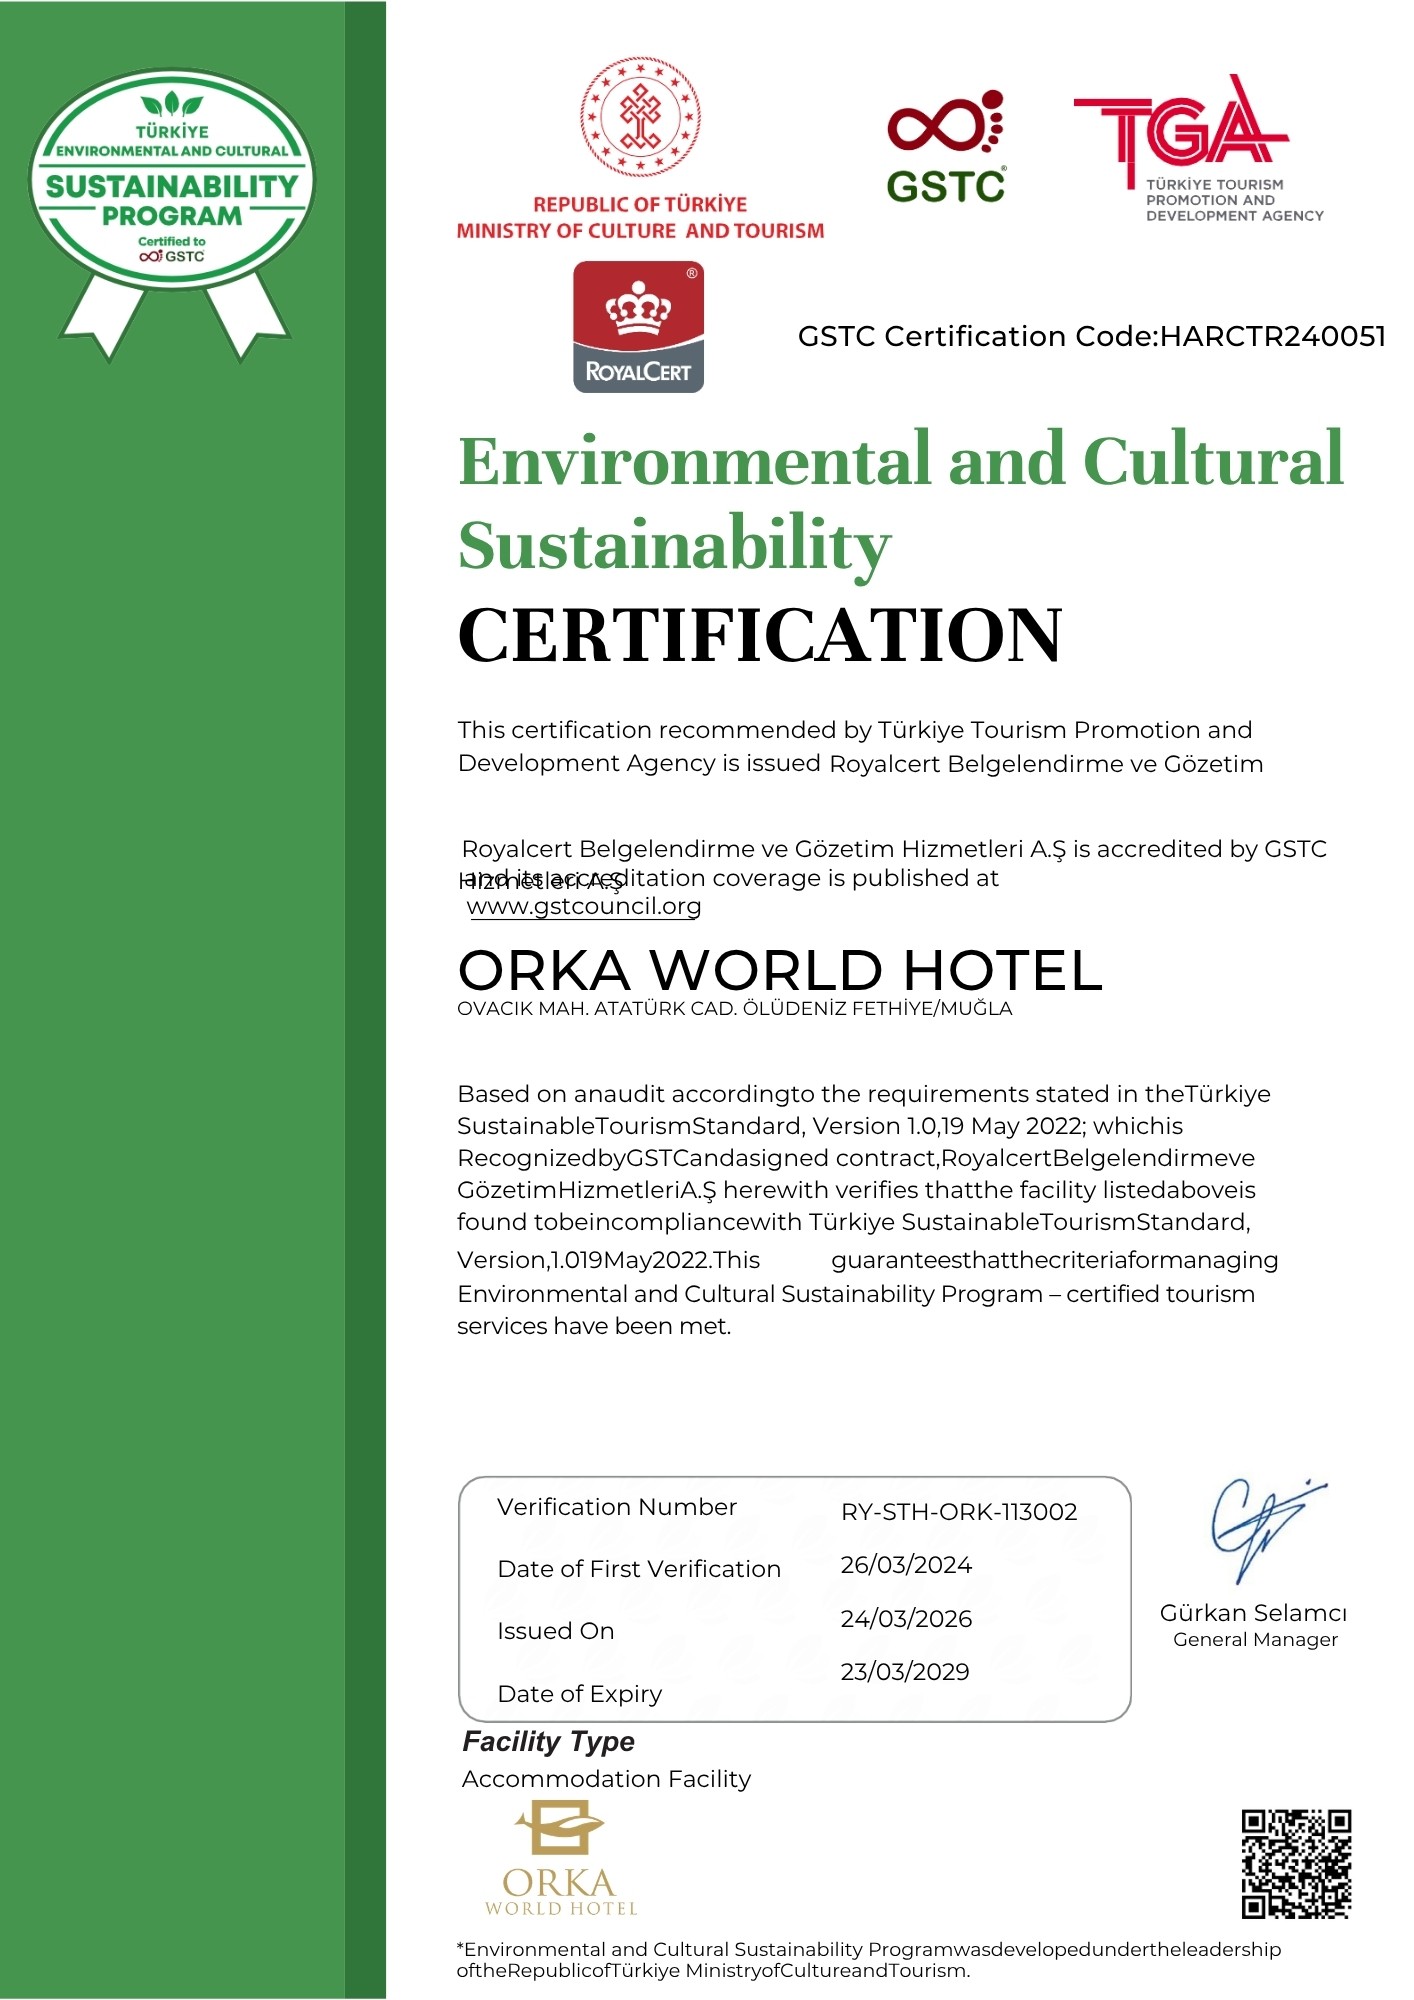Click the 'Issued On' label
Screen dimensions: 1414x2000
coord(556,1631)
